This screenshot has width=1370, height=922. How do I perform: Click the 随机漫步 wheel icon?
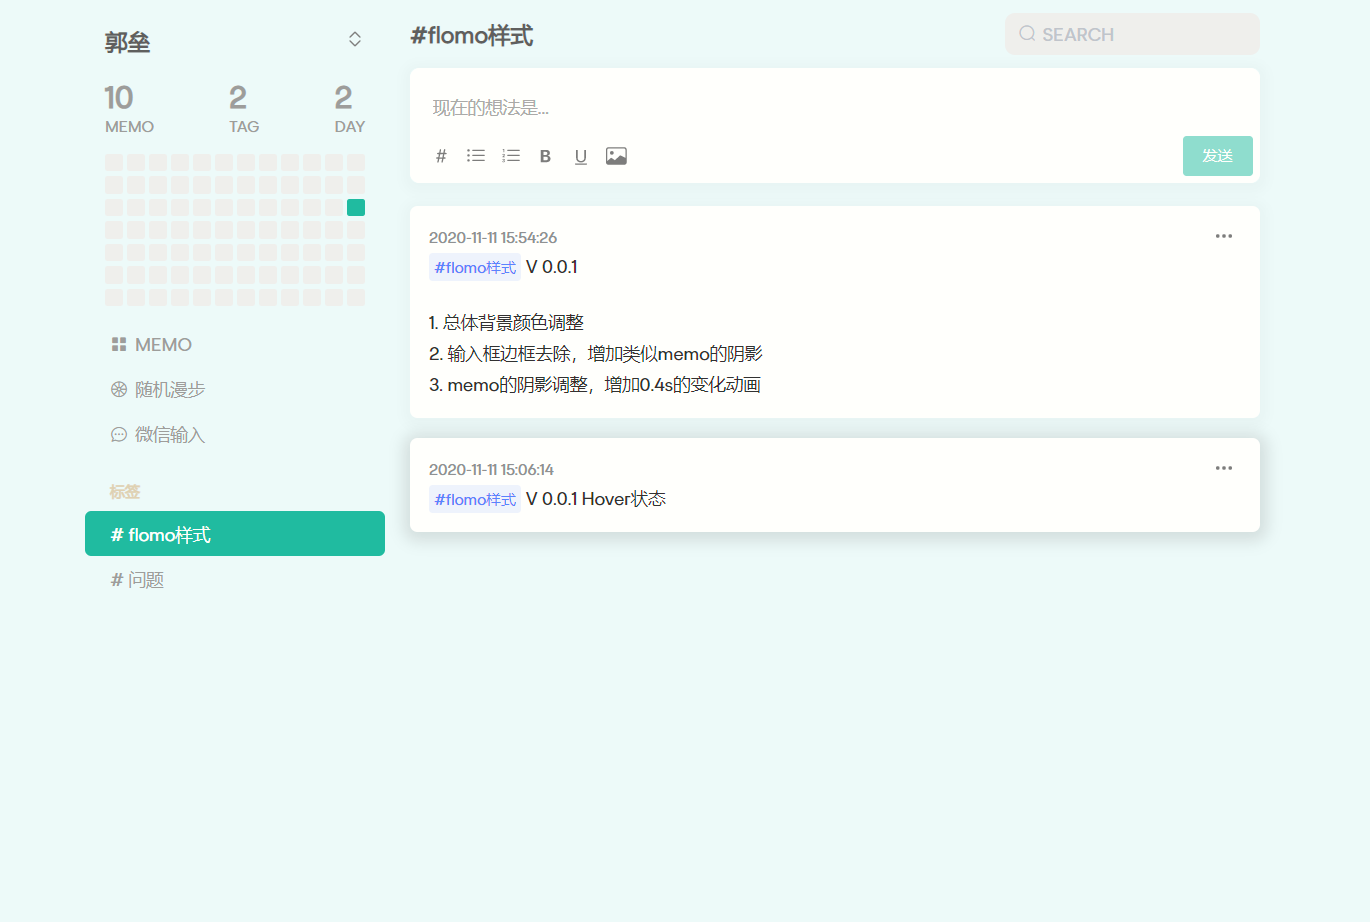[x=118, y=389]
